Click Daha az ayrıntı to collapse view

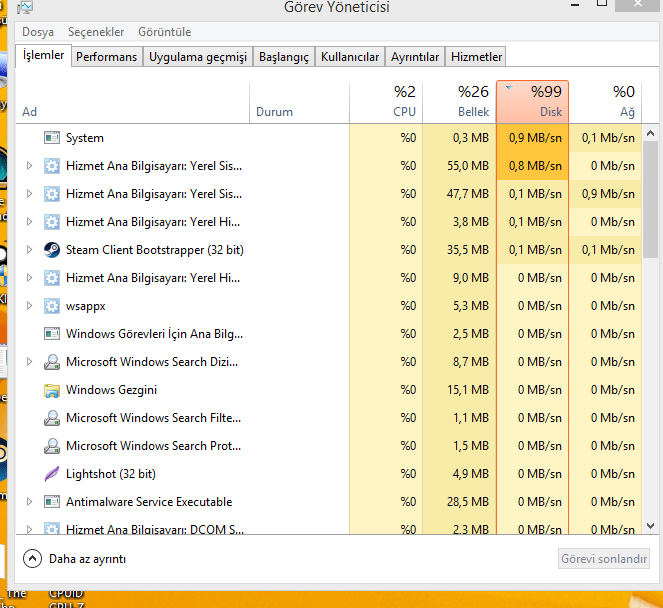(x=88, y=559)
